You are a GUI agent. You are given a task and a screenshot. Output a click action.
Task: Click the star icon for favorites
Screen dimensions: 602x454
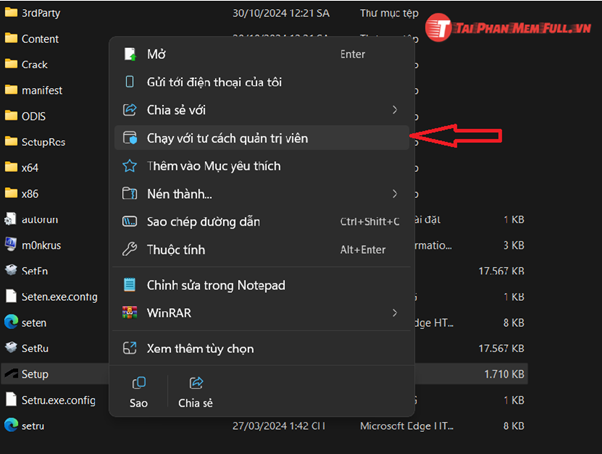click(x=129, y=166)
